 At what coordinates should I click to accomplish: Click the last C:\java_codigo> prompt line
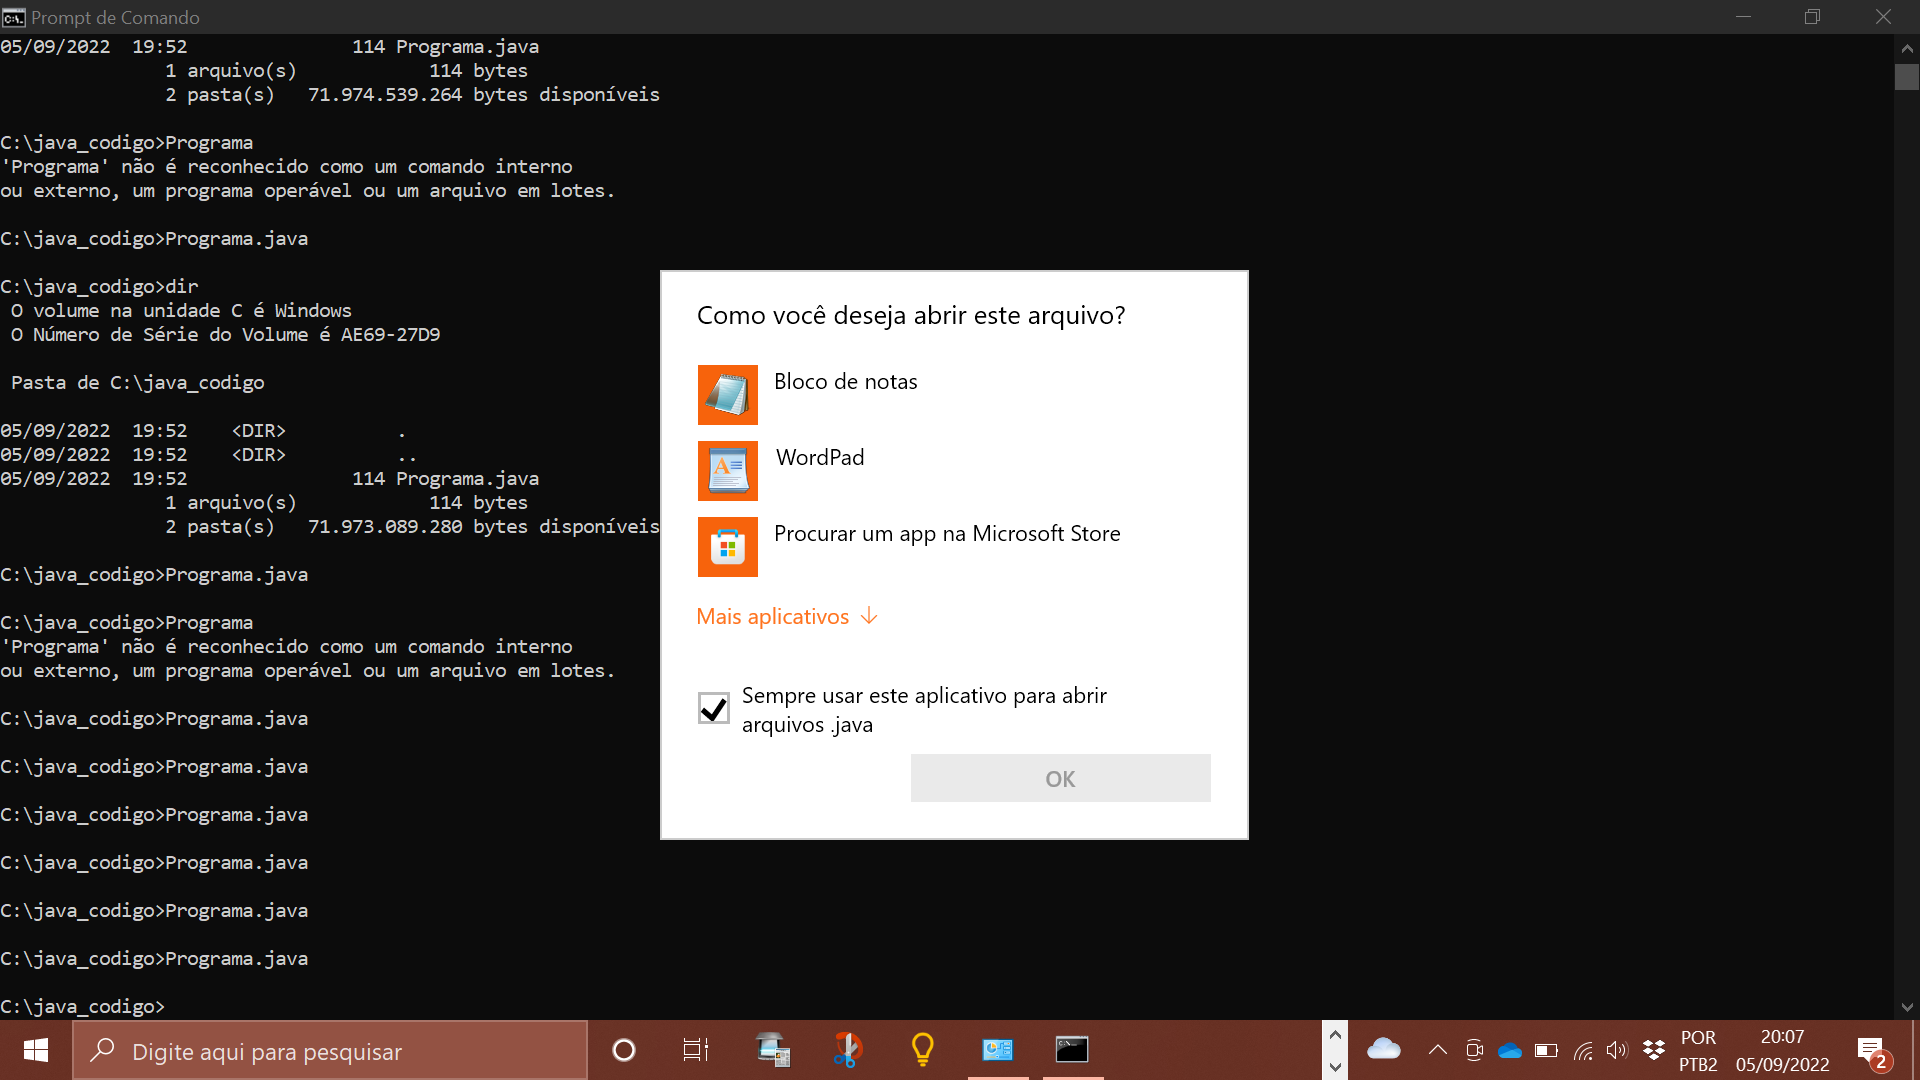point(82,1007)
